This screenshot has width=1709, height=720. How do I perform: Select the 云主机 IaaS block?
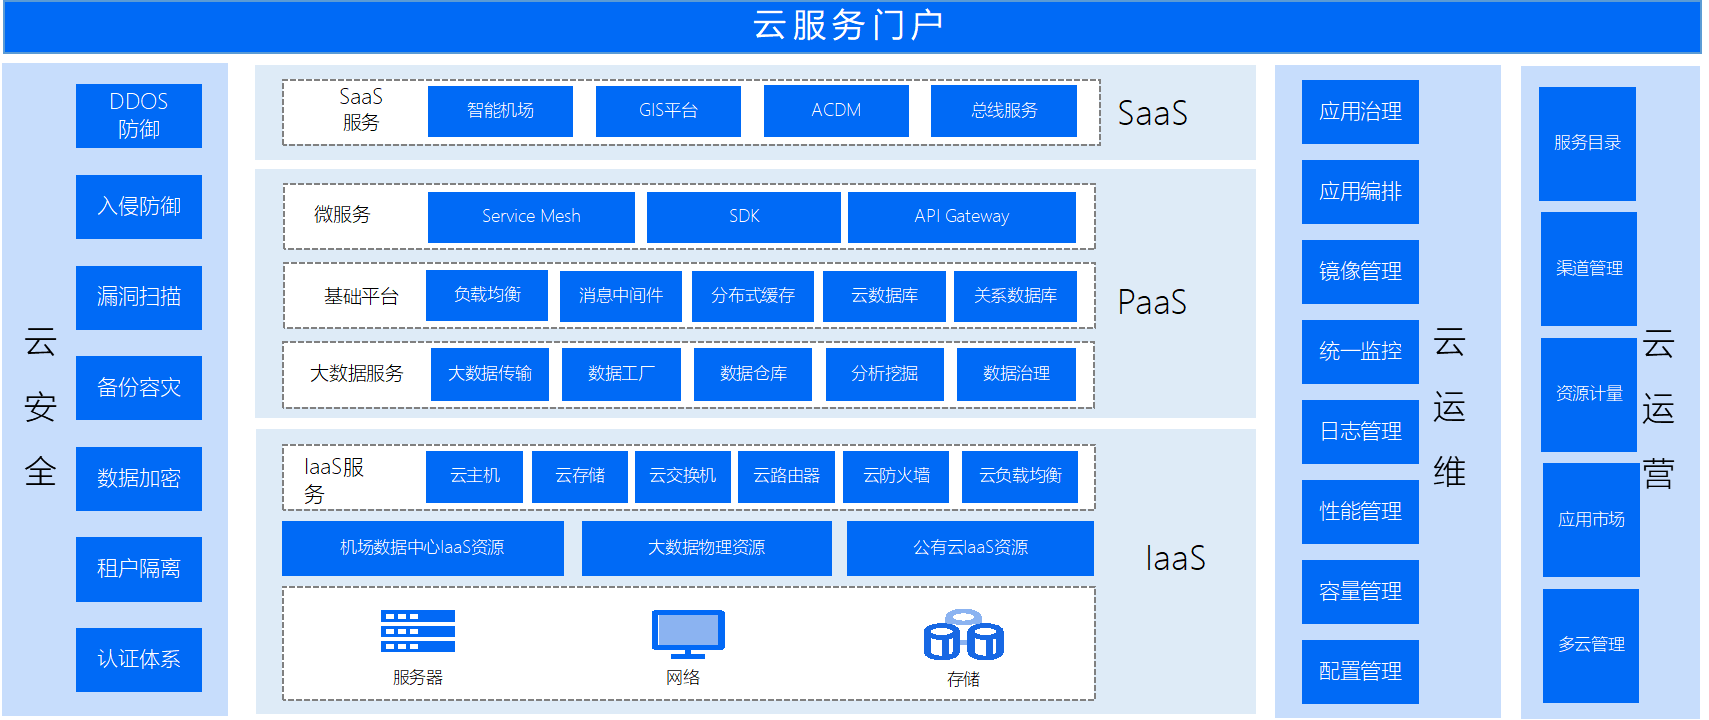coord(474,476)
